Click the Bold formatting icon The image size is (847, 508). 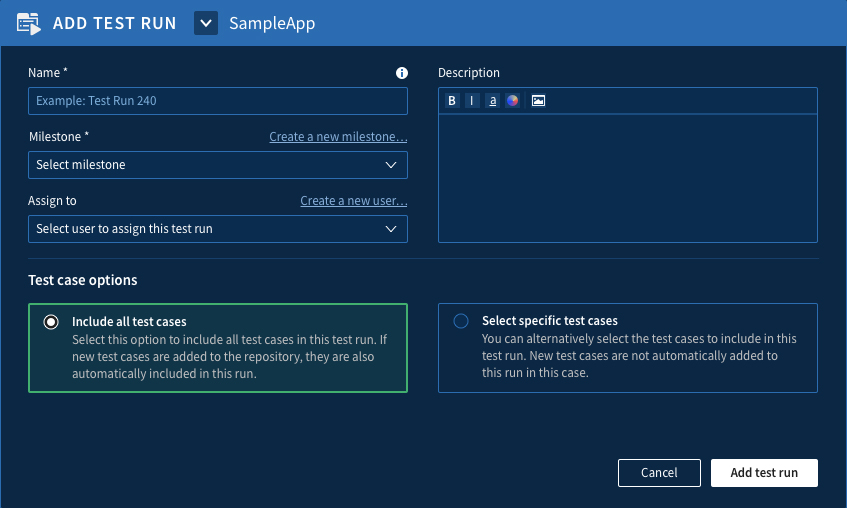(452, 101)
